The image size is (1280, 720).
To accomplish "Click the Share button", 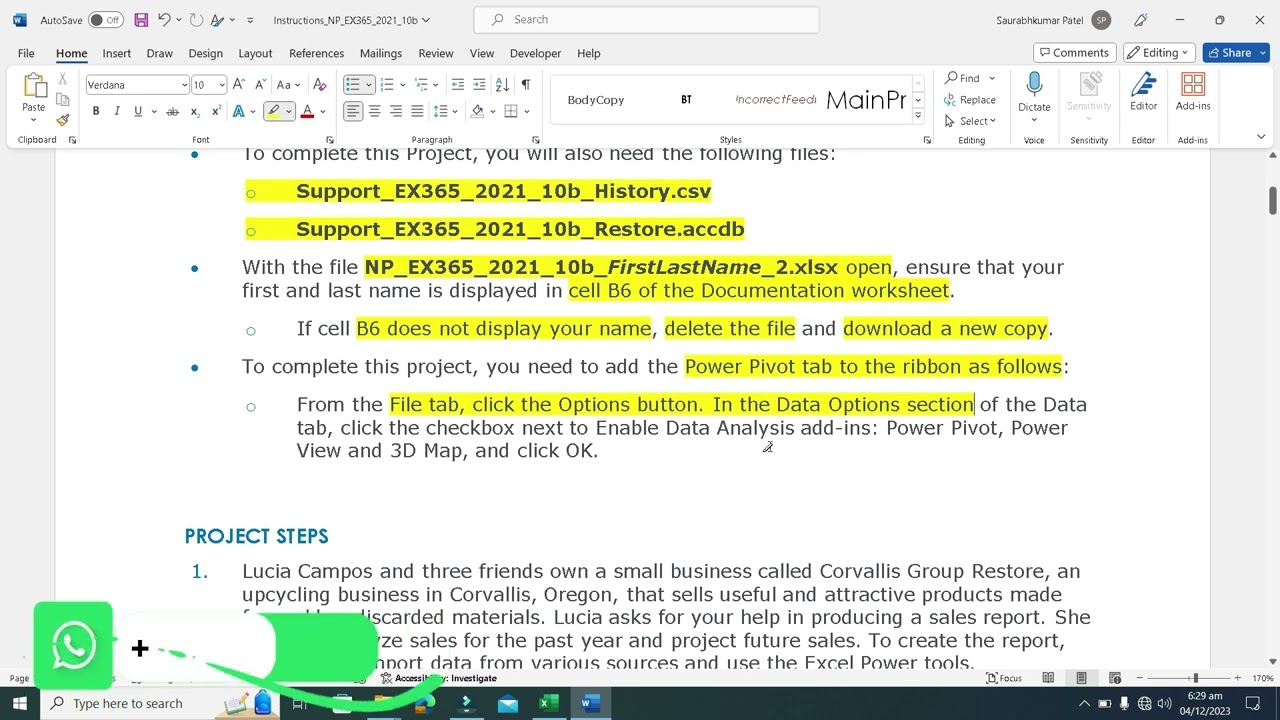I will (1235, 53).
